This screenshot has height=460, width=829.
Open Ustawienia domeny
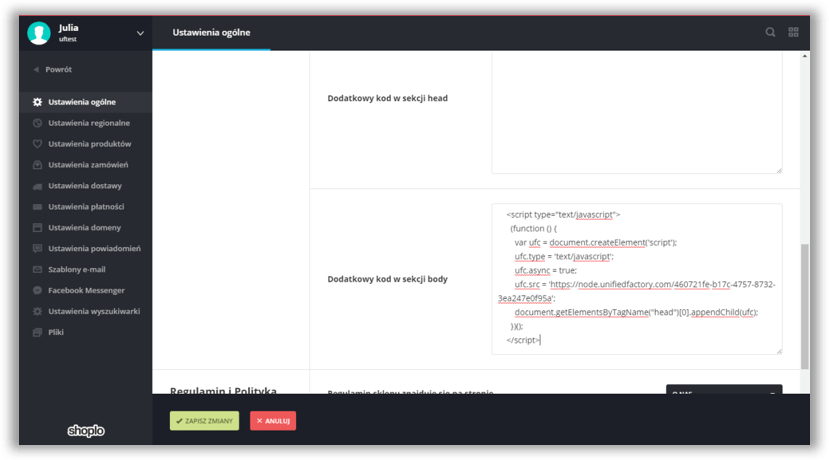click(x=86, y=227)
